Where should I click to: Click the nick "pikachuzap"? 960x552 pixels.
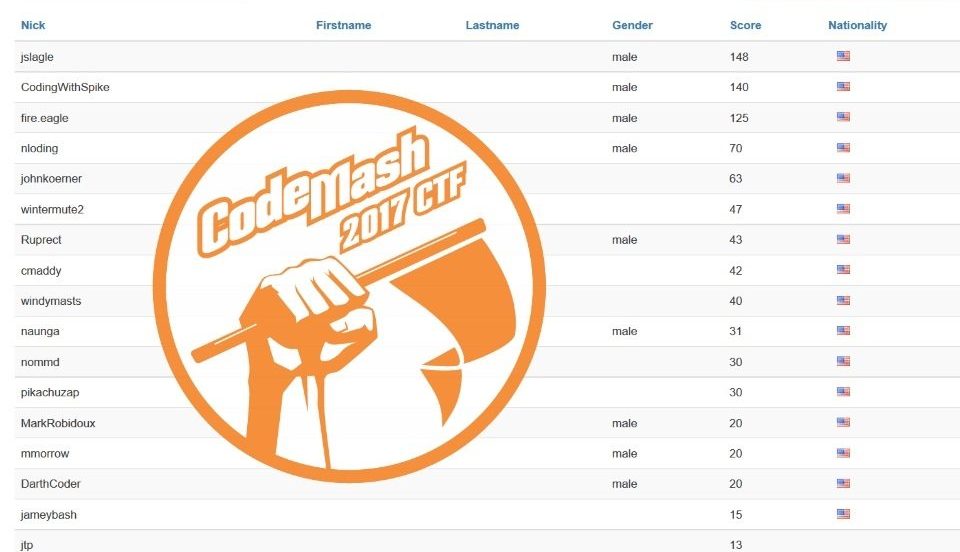coord(50,392)
